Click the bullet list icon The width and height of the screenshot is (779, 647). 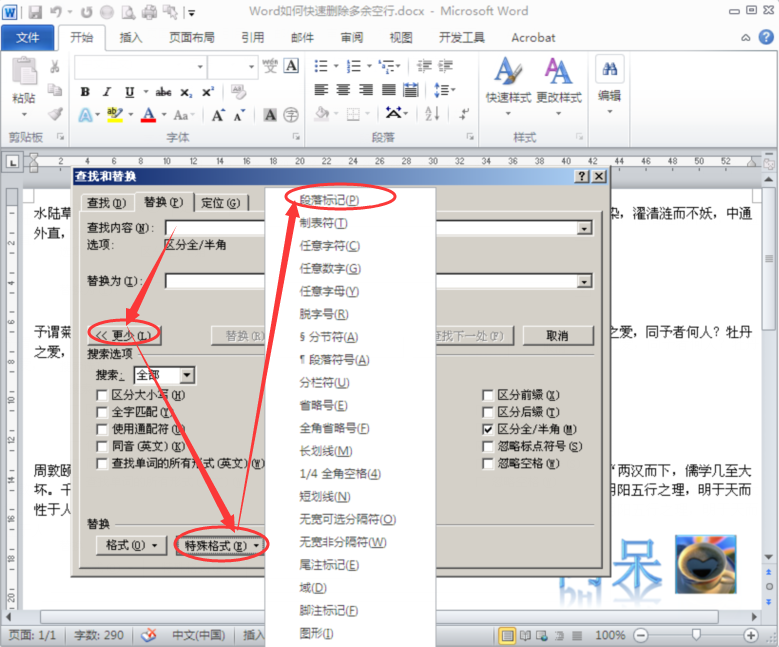(321, 66)
